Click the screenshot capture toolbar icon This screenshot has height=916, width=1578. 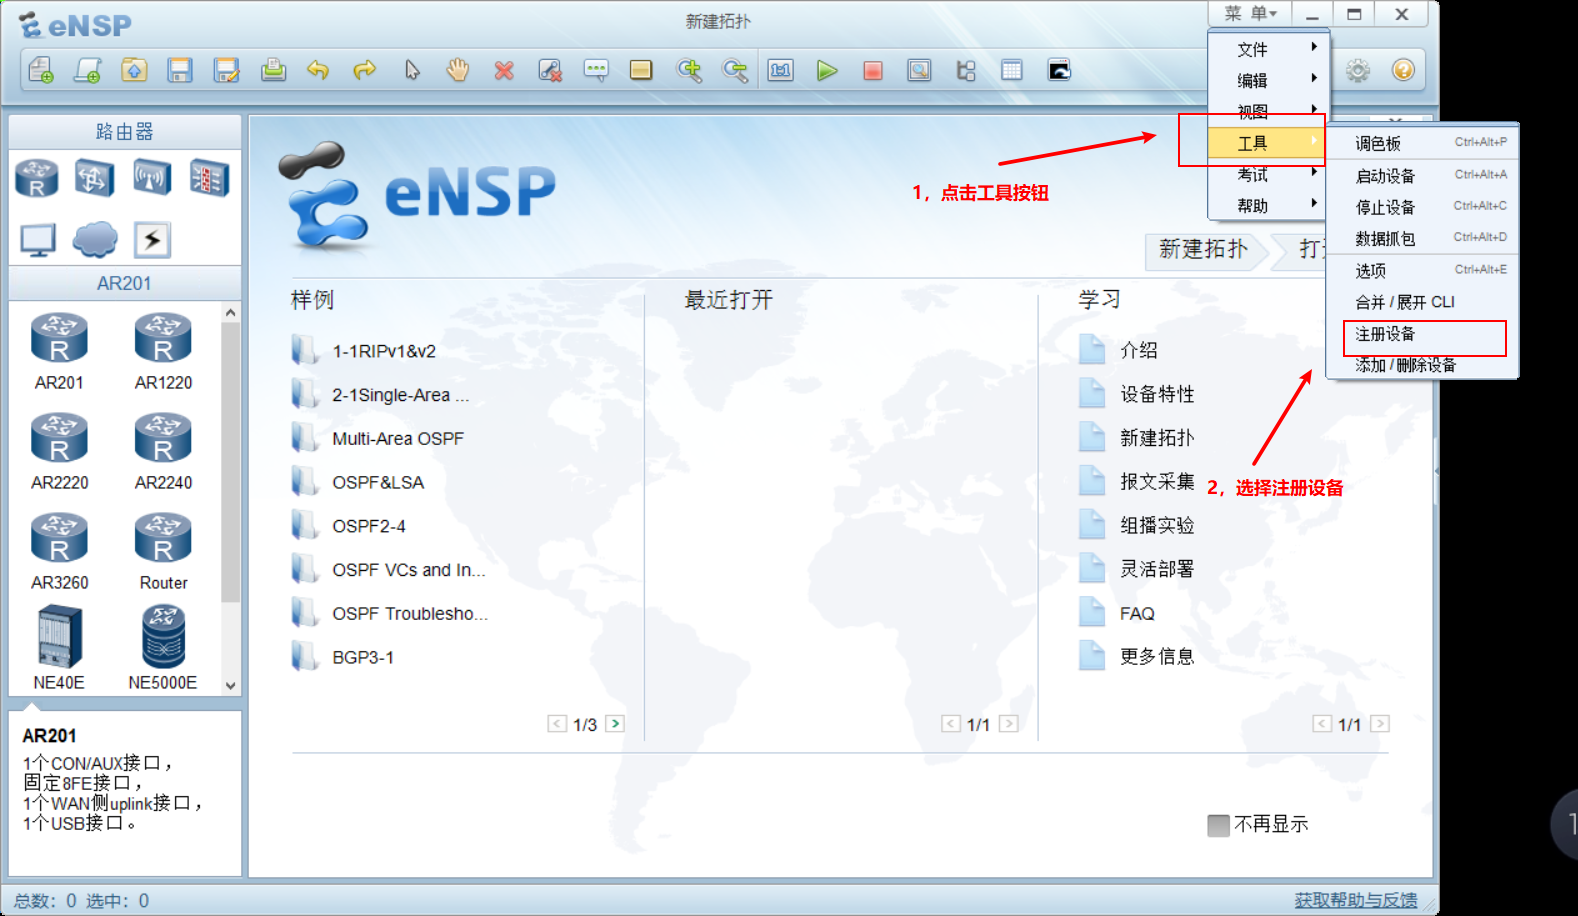1059,70
